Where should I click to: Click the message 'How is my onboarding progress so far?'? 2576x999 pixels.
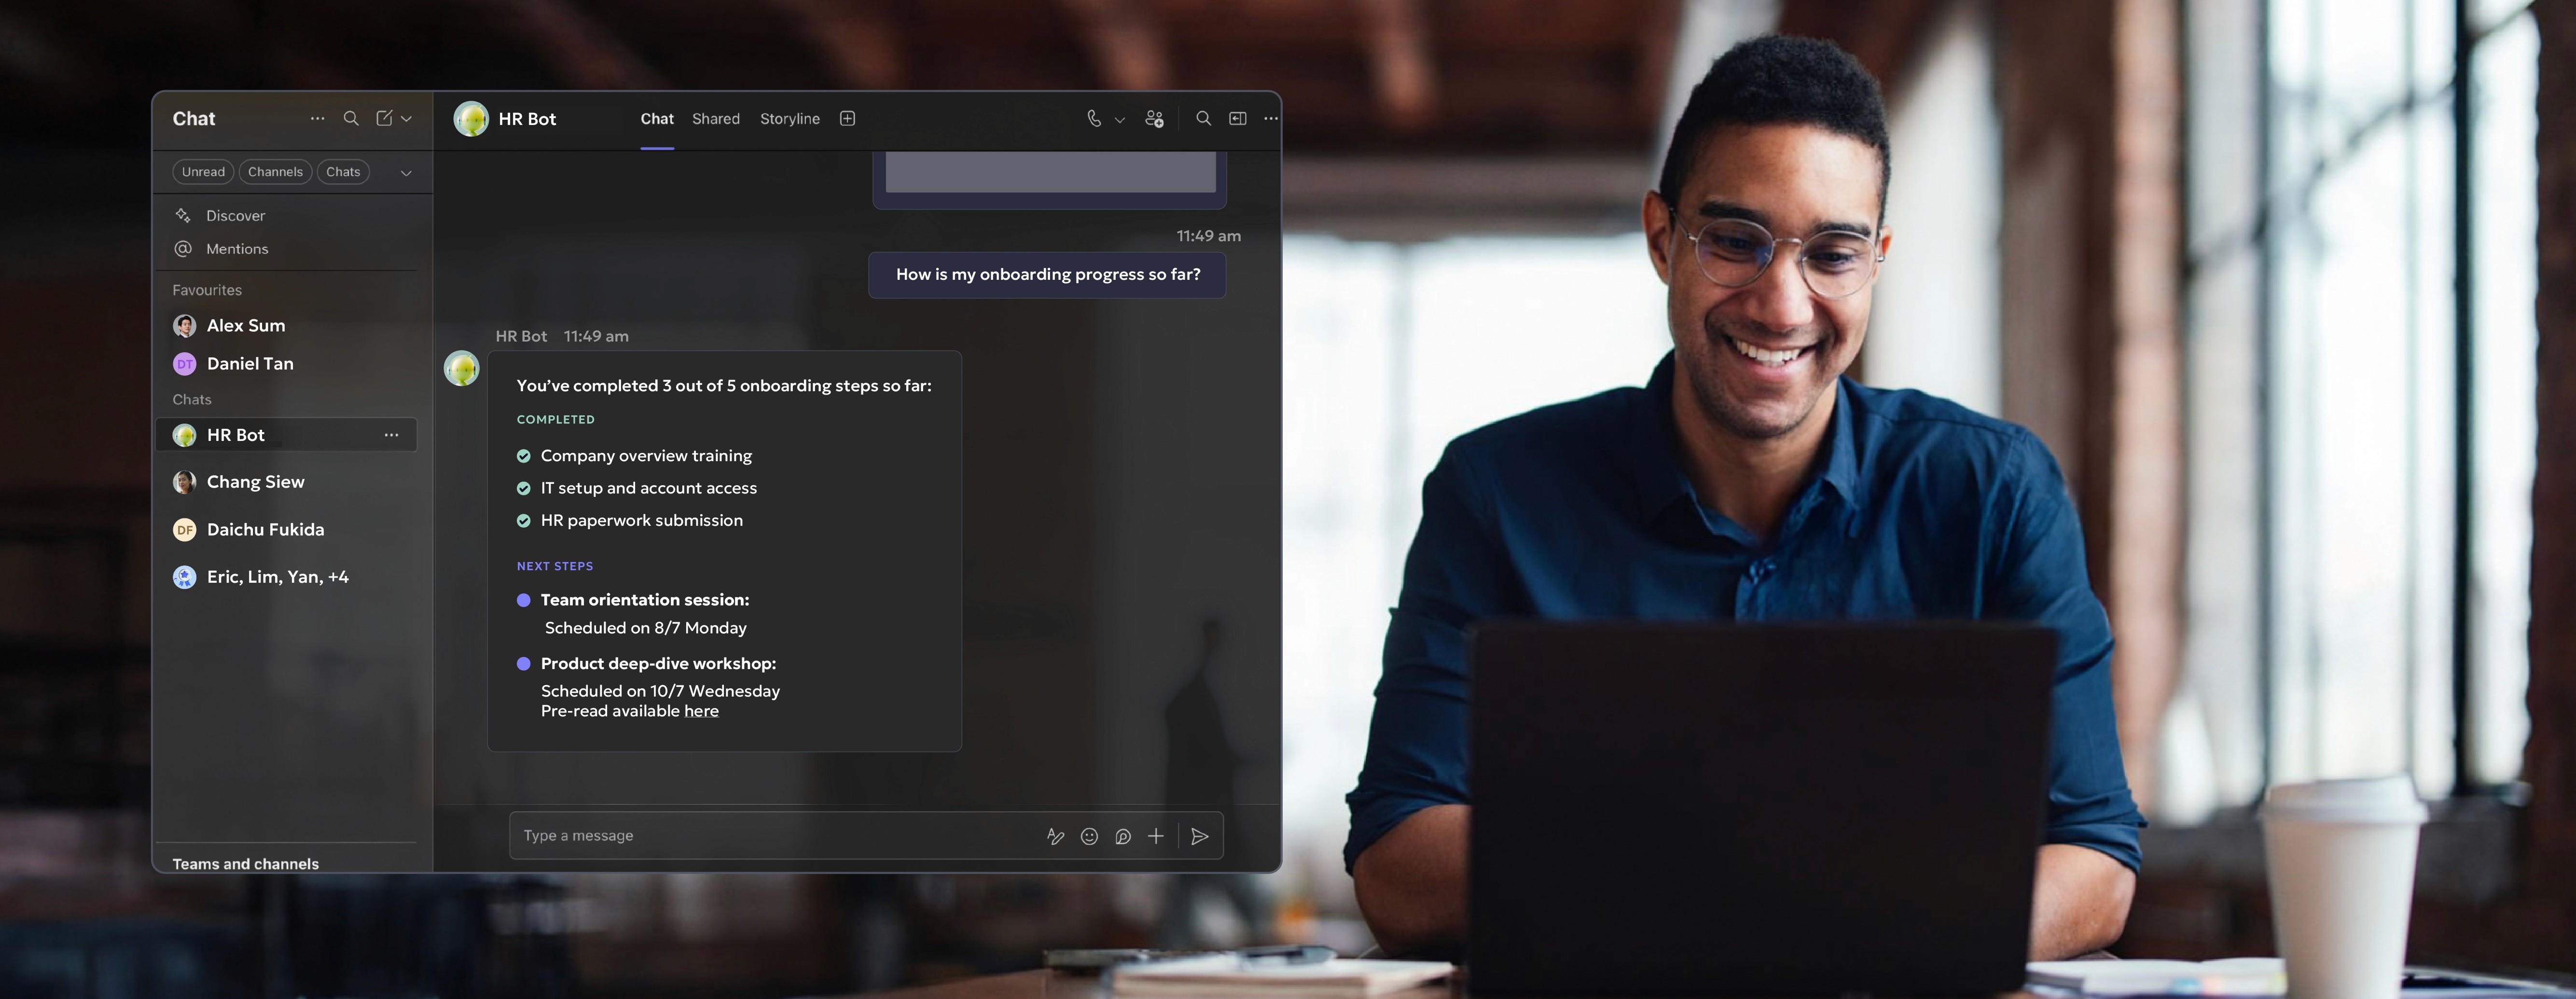coord(1047,275)
